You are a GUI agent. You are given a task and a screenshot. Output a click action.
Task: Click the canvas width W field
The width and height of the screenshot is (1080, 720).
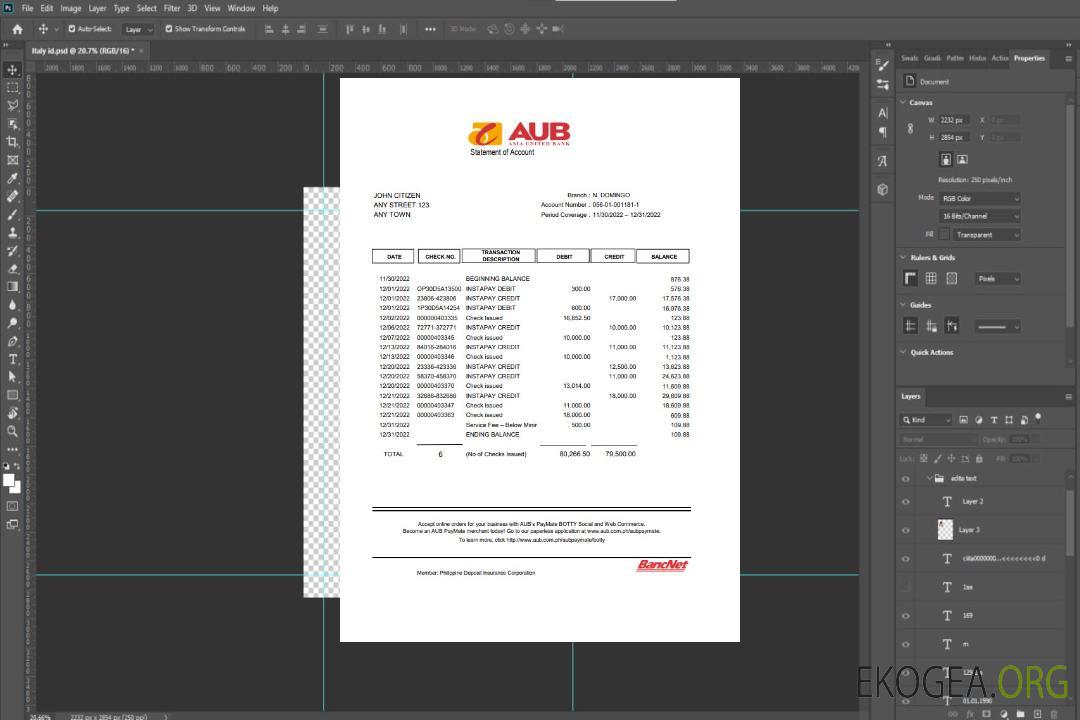[954, 120]
